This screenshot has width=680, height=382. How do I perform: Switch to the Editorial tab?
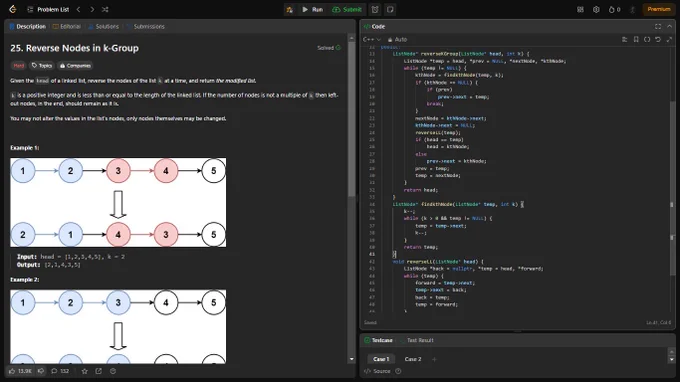click(67, 26)
